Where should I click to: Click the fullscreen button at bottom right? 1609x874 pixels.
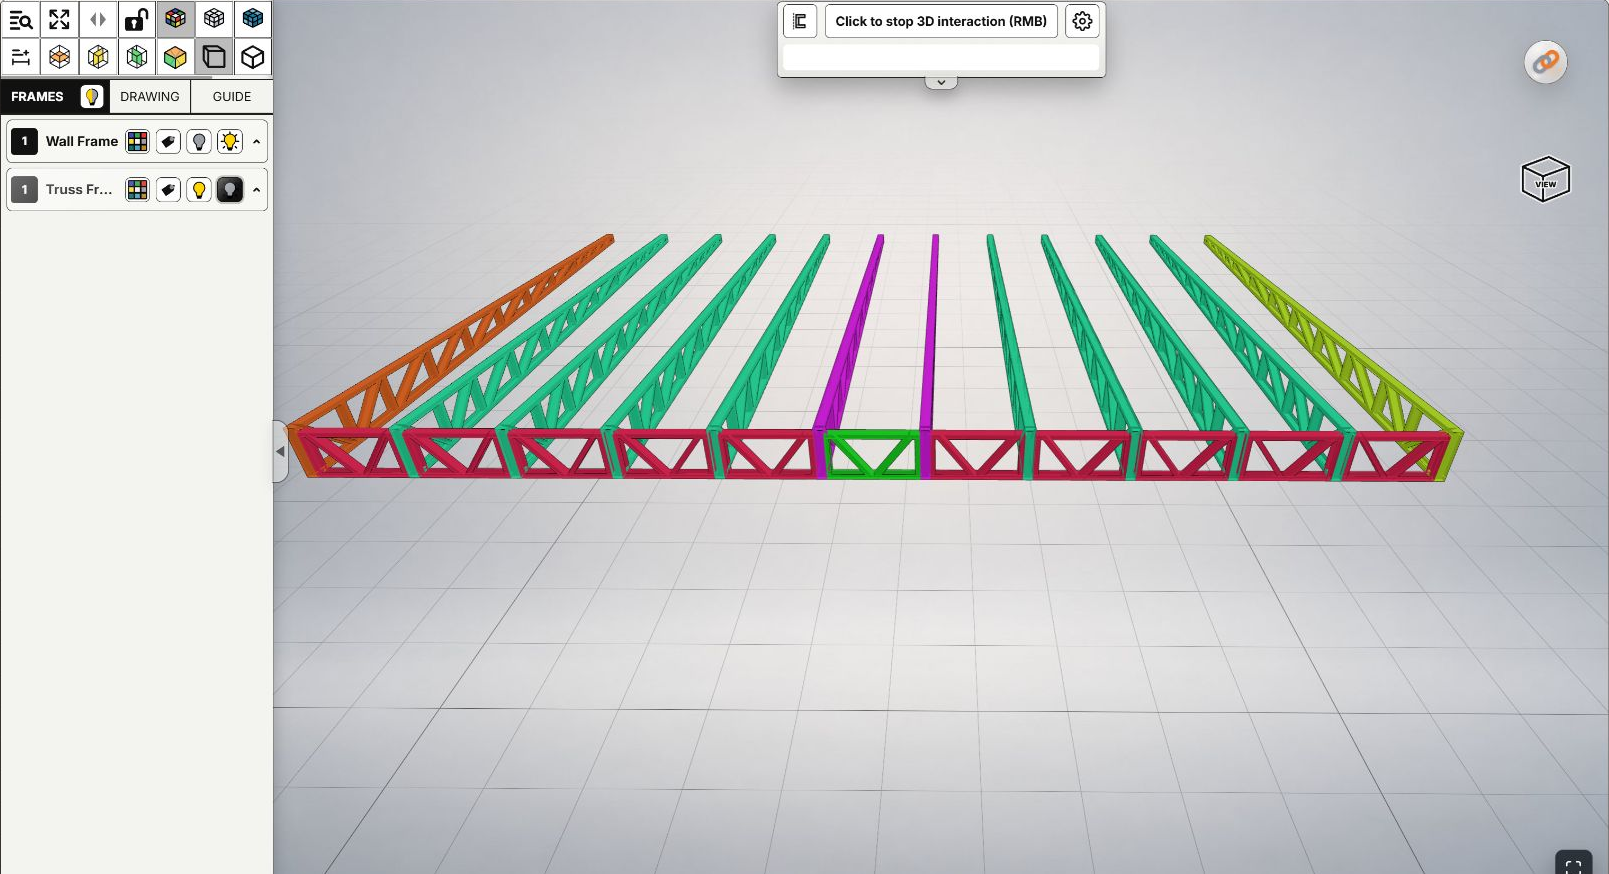[x=1574, y=864]
